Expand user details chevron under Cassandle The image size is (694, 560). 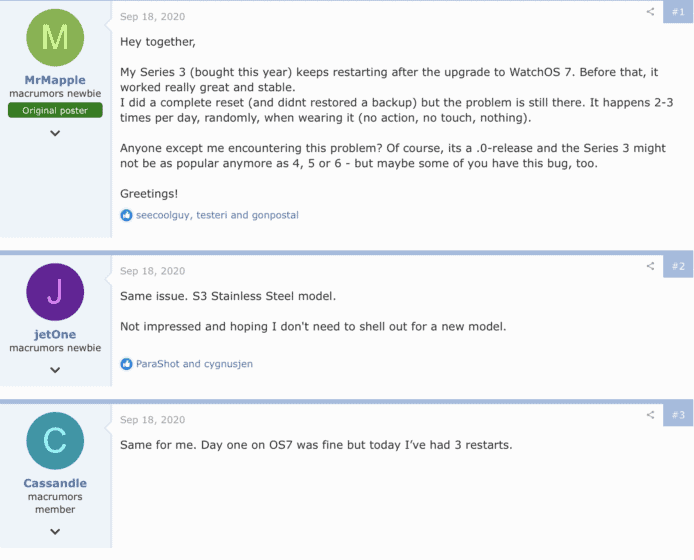coord(55,531)
